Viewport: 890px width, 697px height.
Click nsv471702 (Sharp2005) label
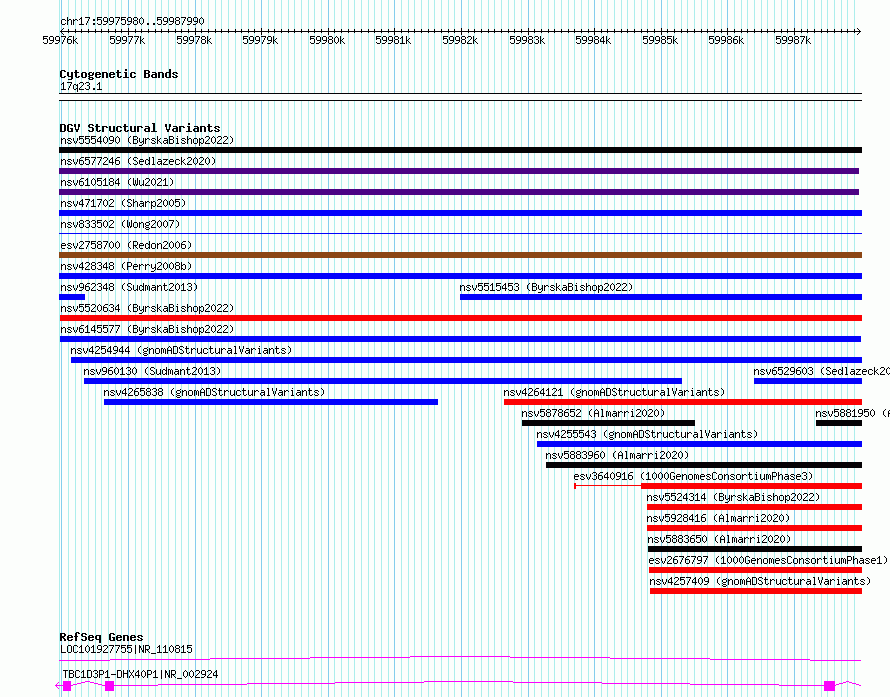click(123, 203)
